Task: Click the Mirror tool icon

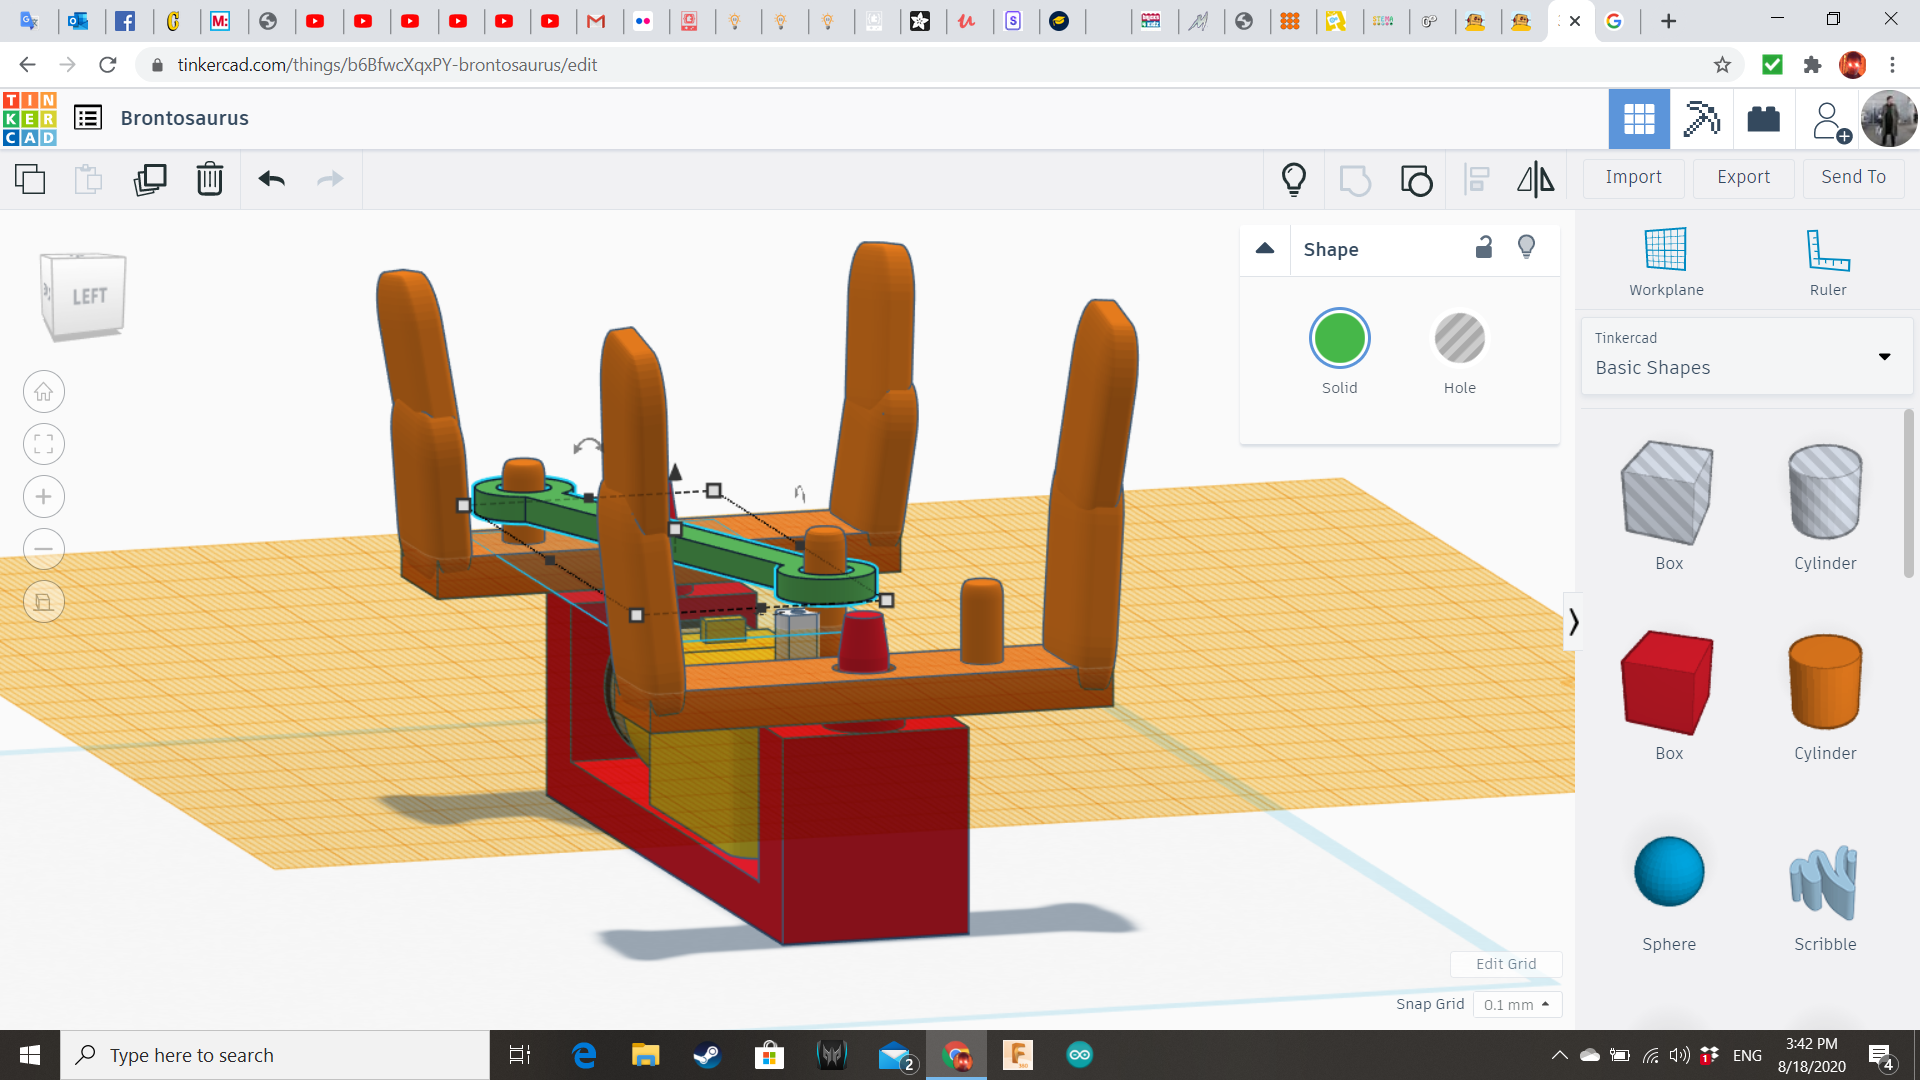Action: 1535,179
